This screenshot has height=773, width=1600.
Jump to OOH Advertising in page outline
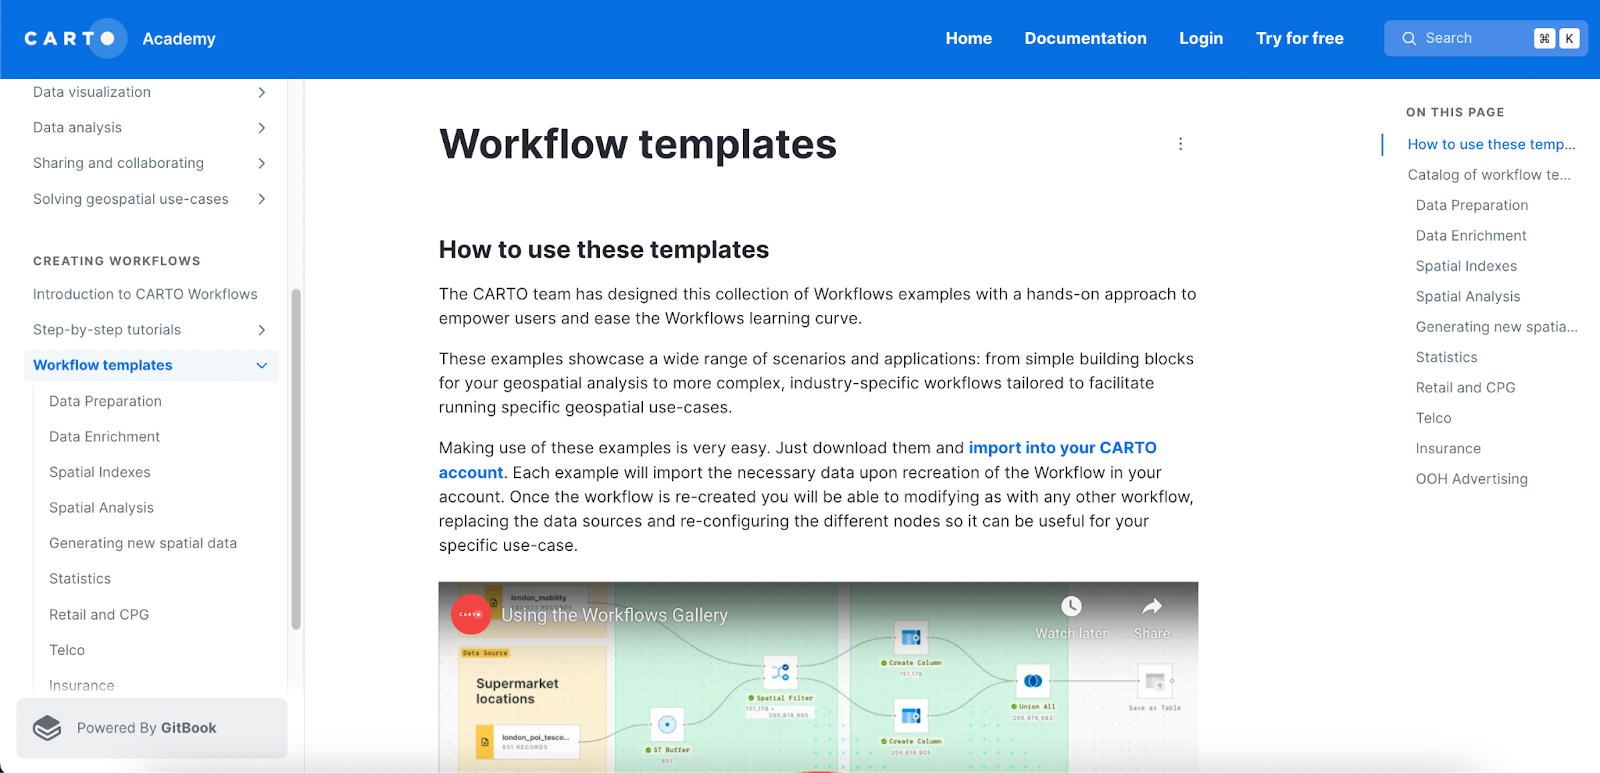1471,479
